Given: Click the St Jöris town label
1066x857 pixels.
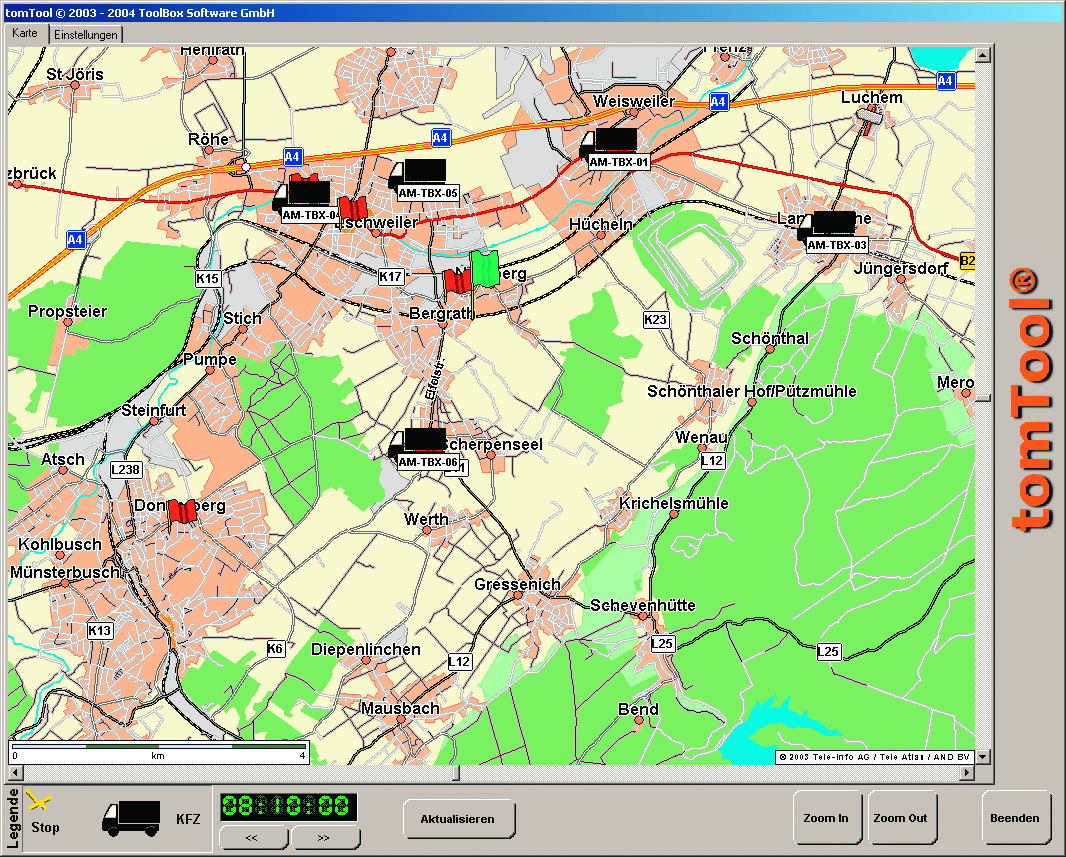Looking at the screenshot, I should click(x=75, y=74).
